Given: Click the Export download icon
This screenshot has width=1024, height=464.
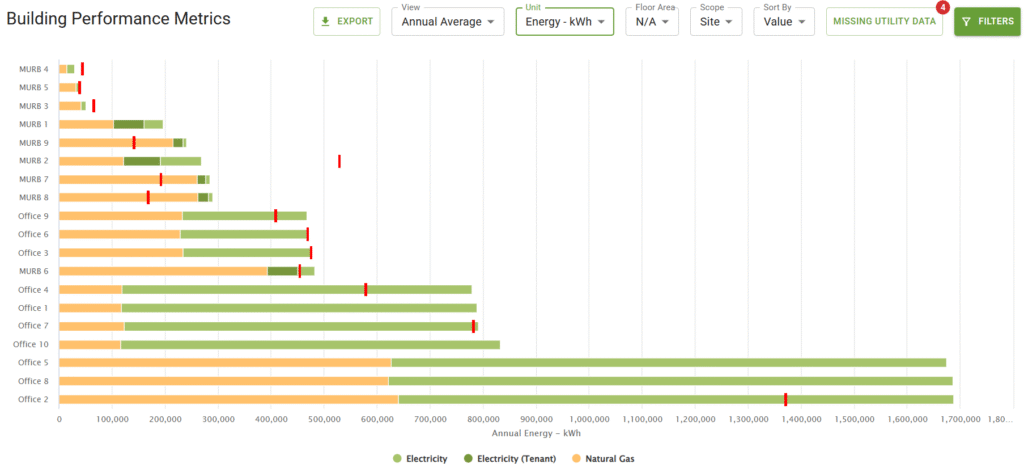Looking at the screenshot, I should [325, 21].
